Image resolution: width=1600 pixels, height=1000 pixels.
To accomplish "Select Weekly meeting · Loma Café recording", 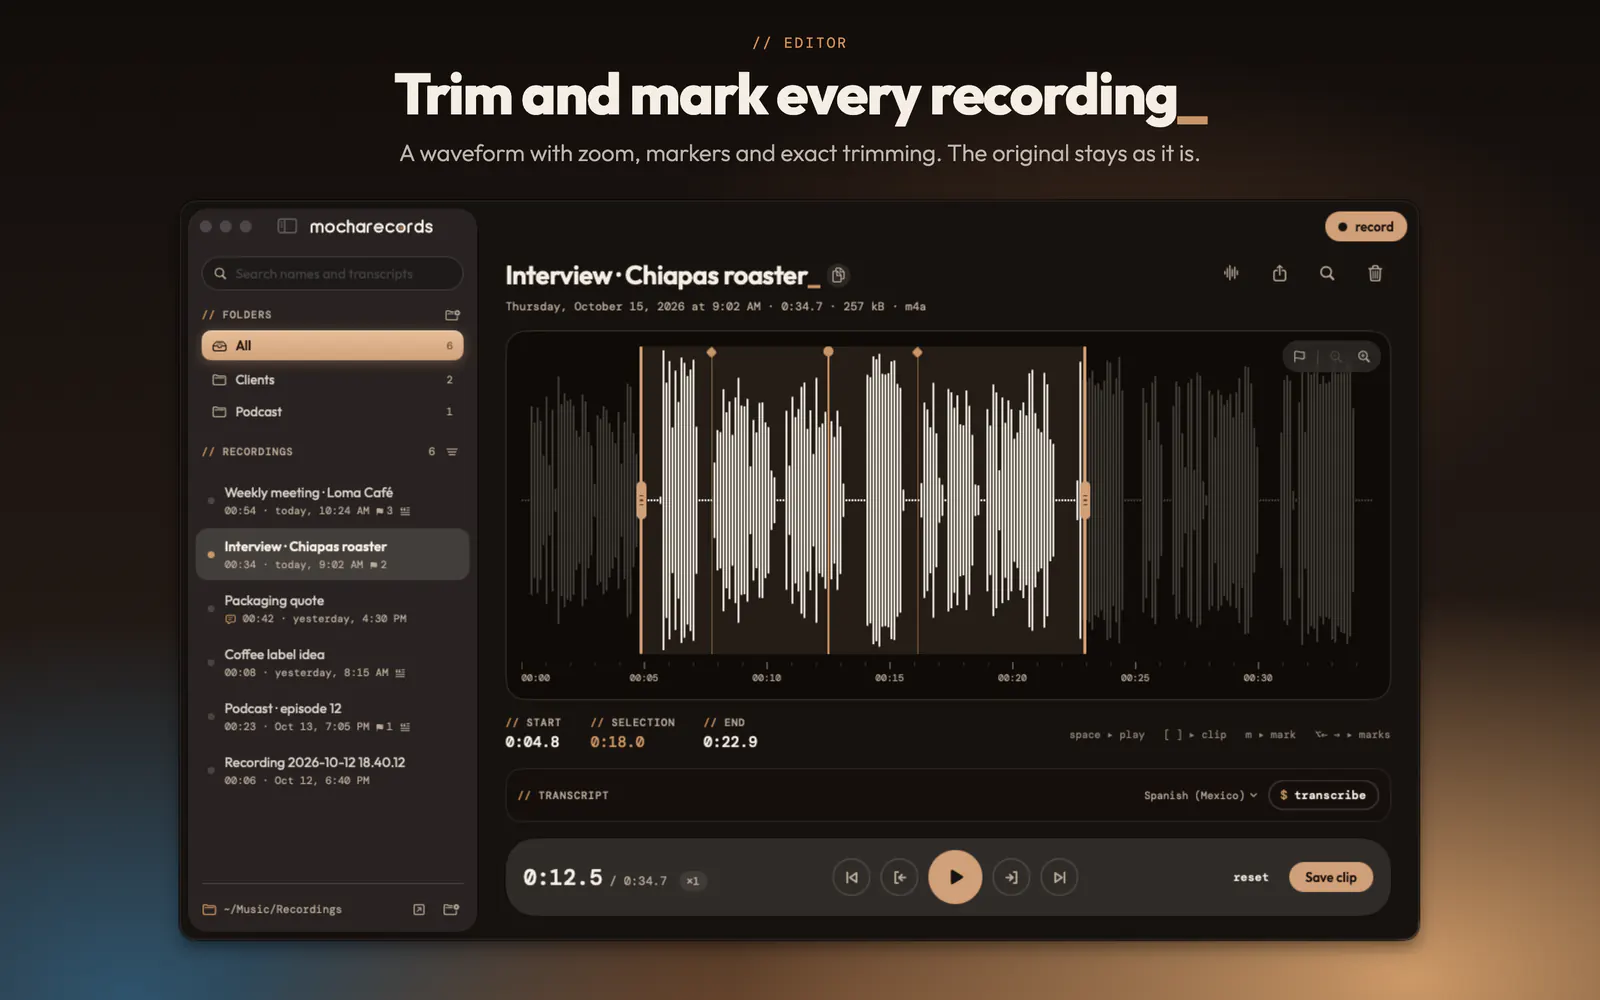I will tap(332, 501).
